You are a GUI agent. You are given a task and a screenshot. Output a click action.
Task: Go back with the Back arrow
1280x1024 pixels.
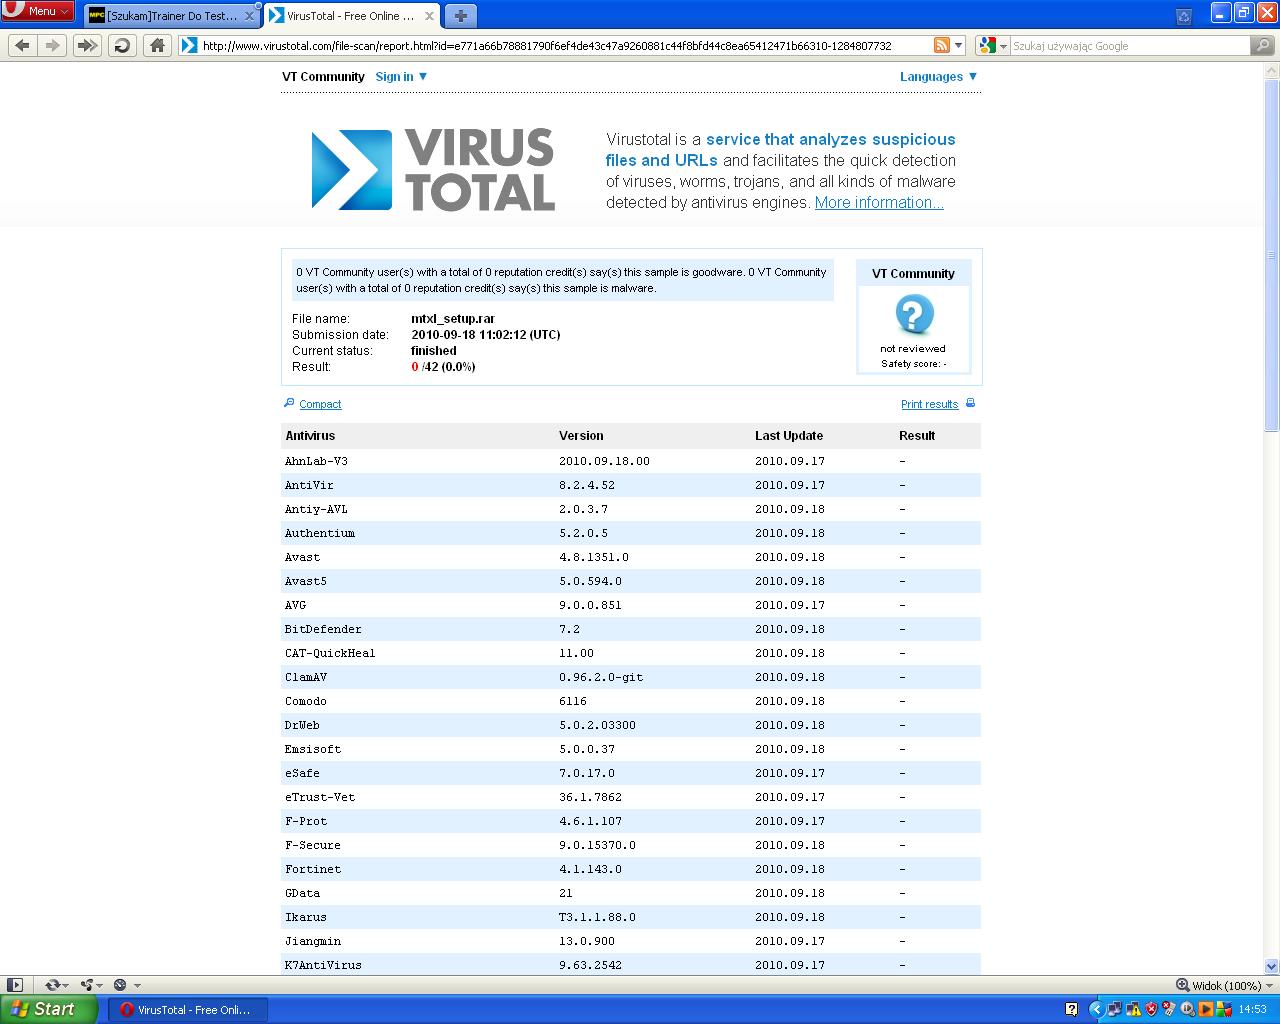tap(22, 45)
